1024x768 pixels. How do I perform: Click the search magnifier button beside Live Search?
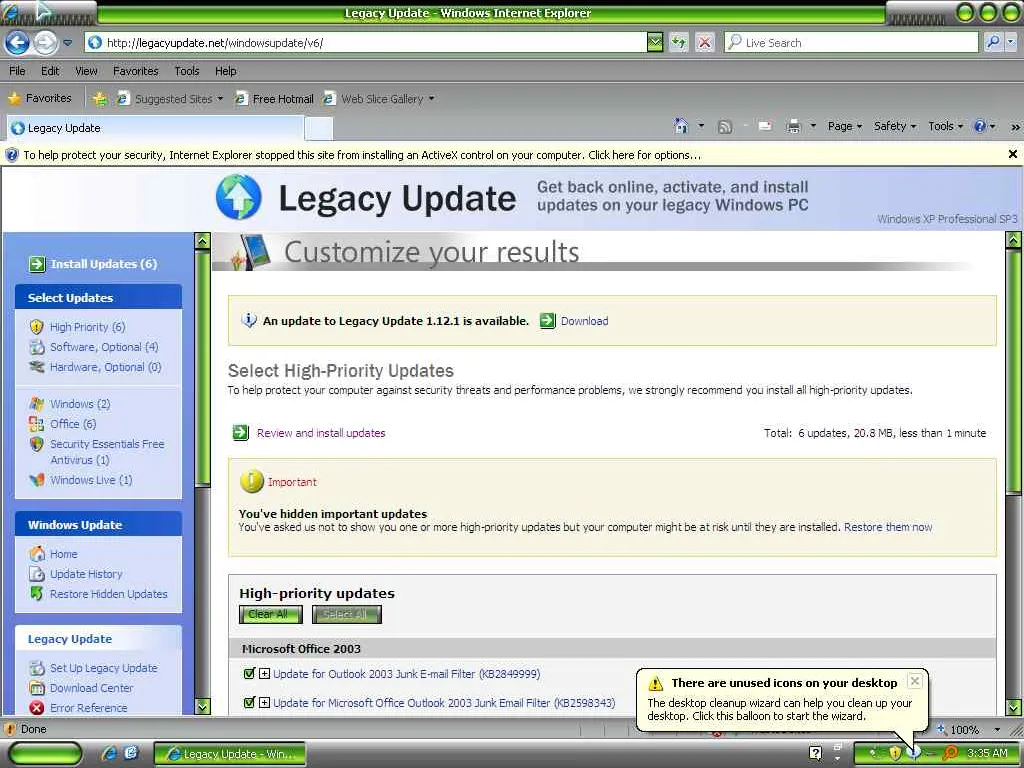993,43
